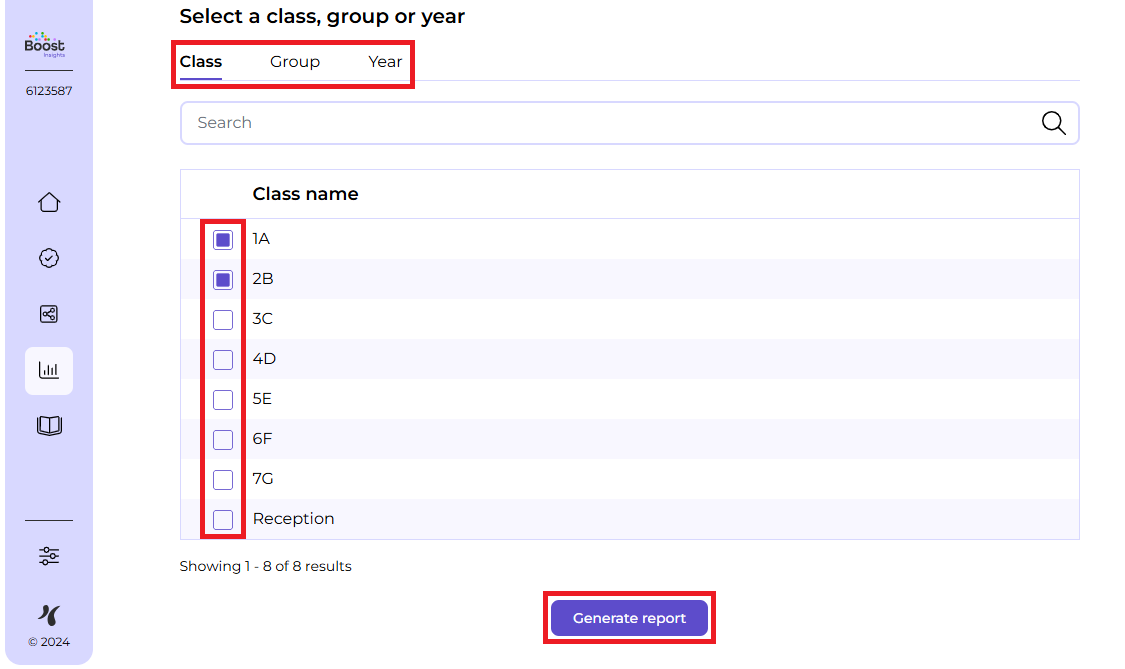Open the open-book sidebar icon
The width and height of the screenshot is (1125, 669).
(x=49, y=426)
